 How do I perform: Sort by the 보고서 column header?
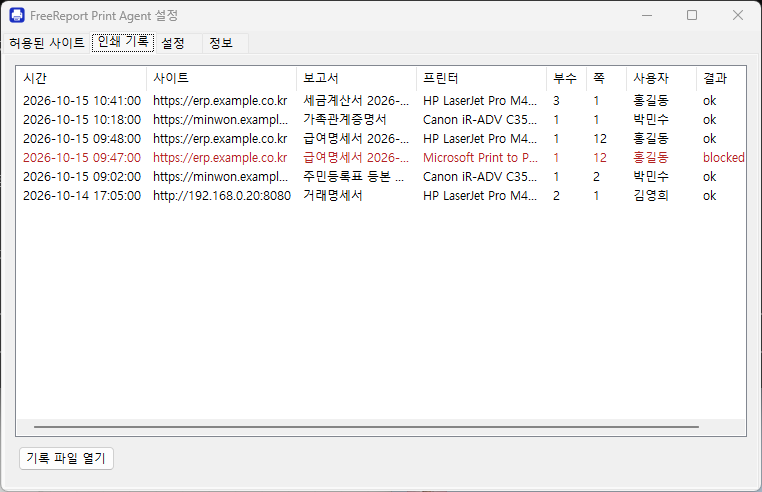tap(356, 78)
